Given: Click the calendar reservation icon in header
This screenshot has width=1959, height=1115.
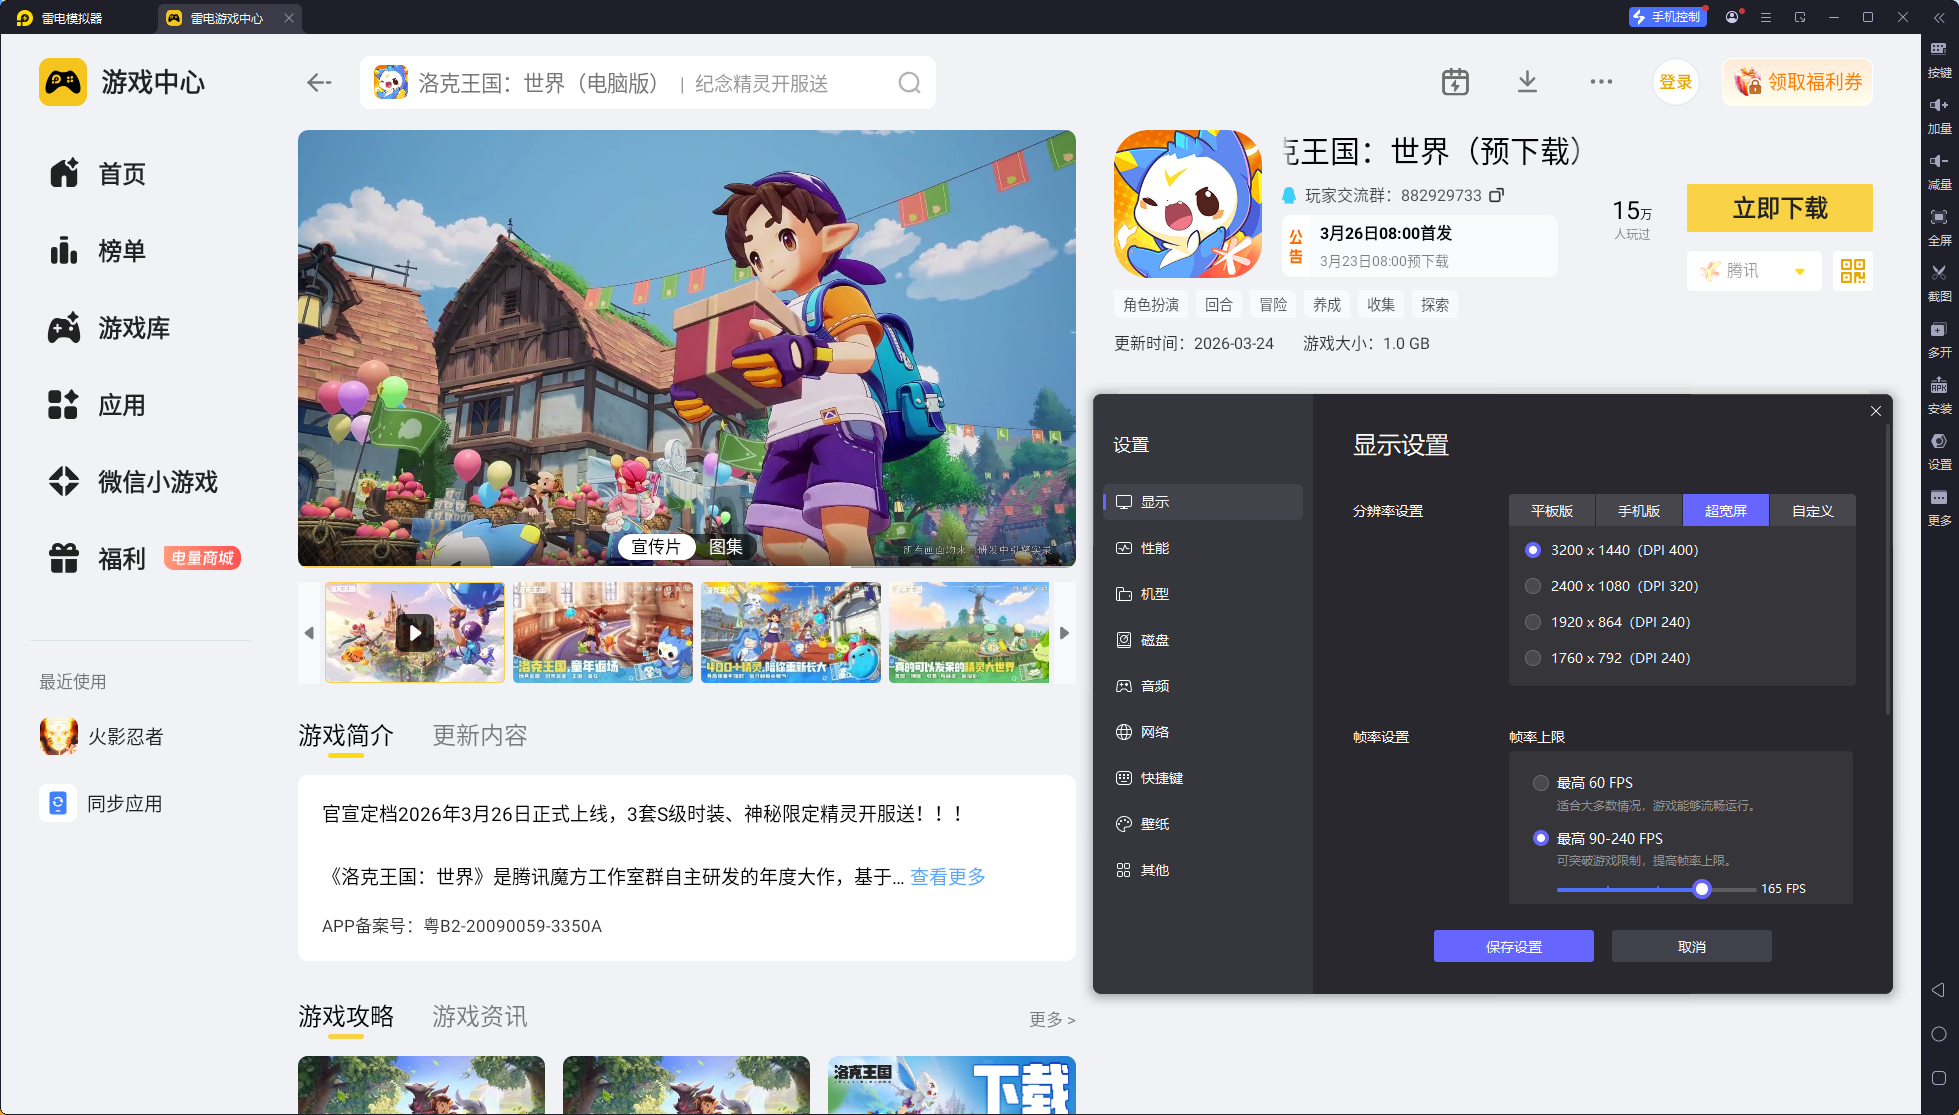Looking at the screenshot, I should [x=1455, y=82].
